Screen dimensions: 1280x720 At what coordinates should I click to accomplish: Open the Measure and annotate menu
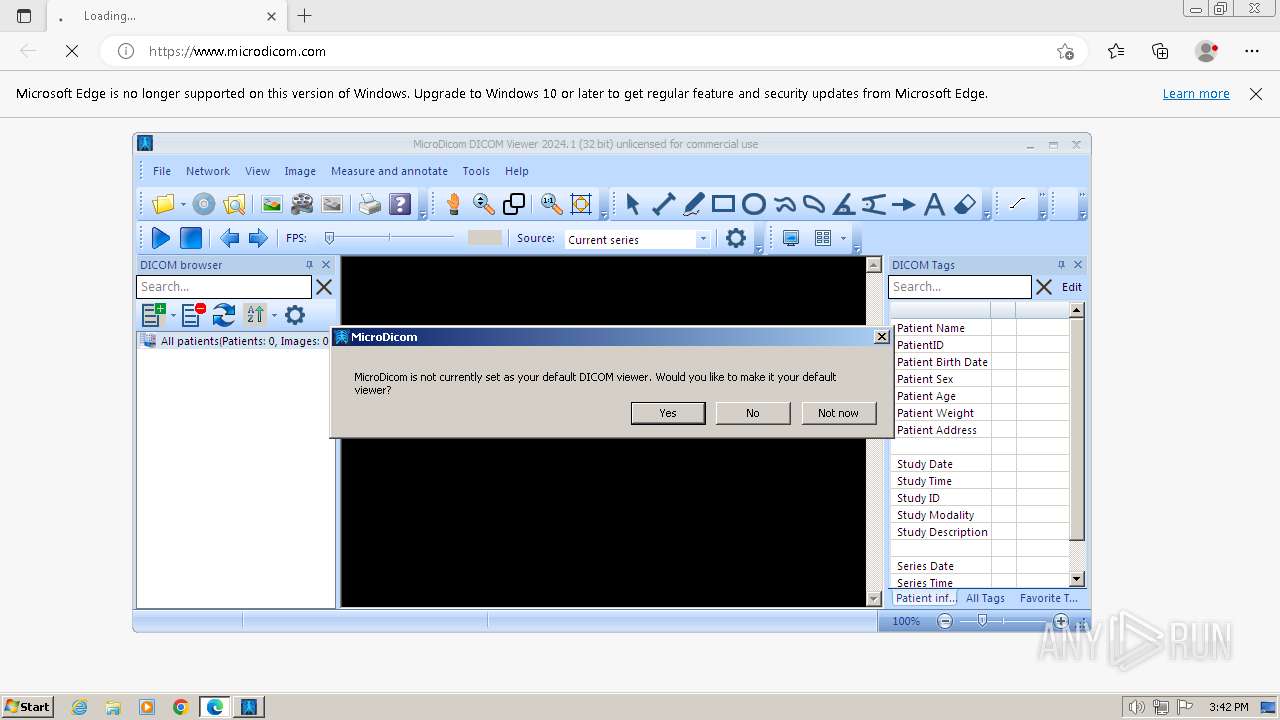(x=389, y=171)
